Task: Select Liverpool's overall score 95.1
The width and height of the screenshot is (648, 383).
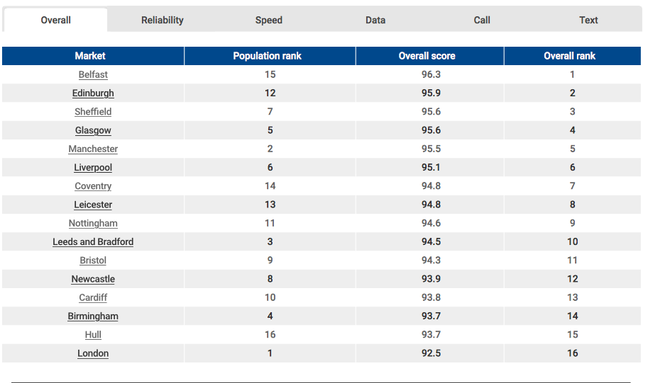Action: pyautogui.click(x=431, y=167)
